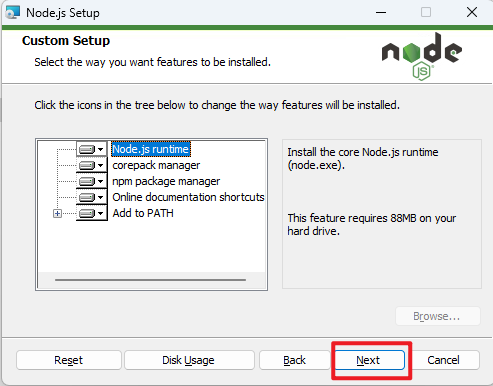Cancel the Node.js setup
This screenshot has width=493, height=386.
[x=444, y=360]
